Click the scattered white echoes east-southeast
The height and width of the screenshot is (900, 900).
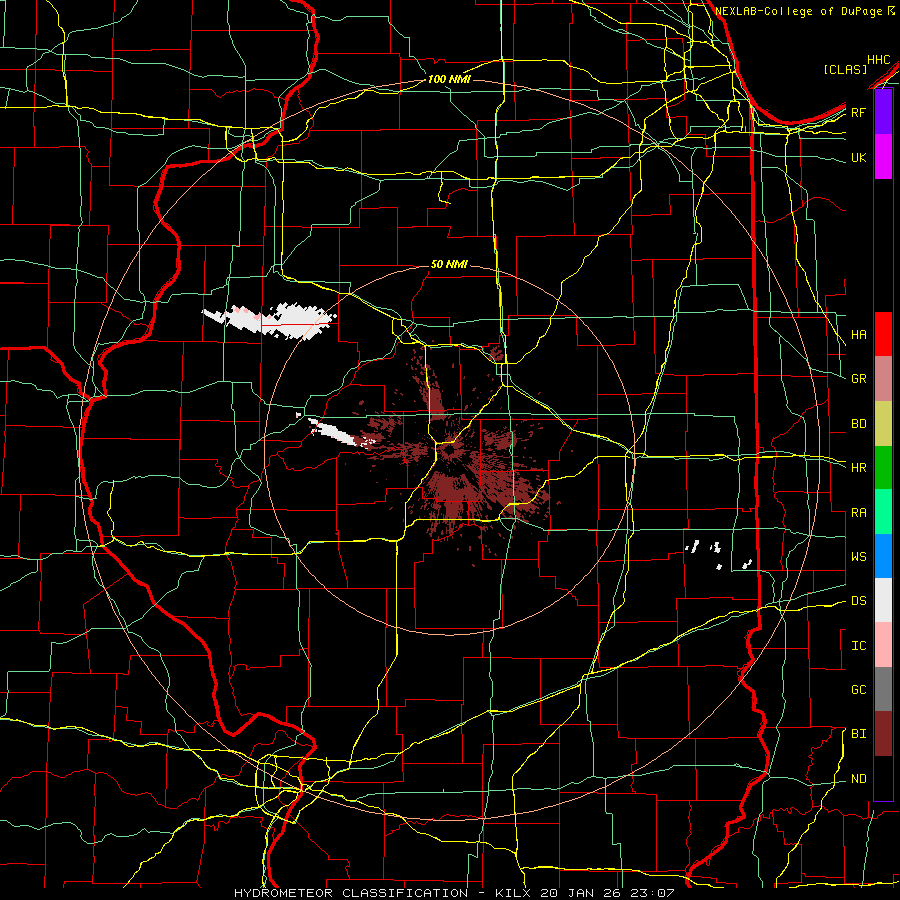(x=719, y=554)
